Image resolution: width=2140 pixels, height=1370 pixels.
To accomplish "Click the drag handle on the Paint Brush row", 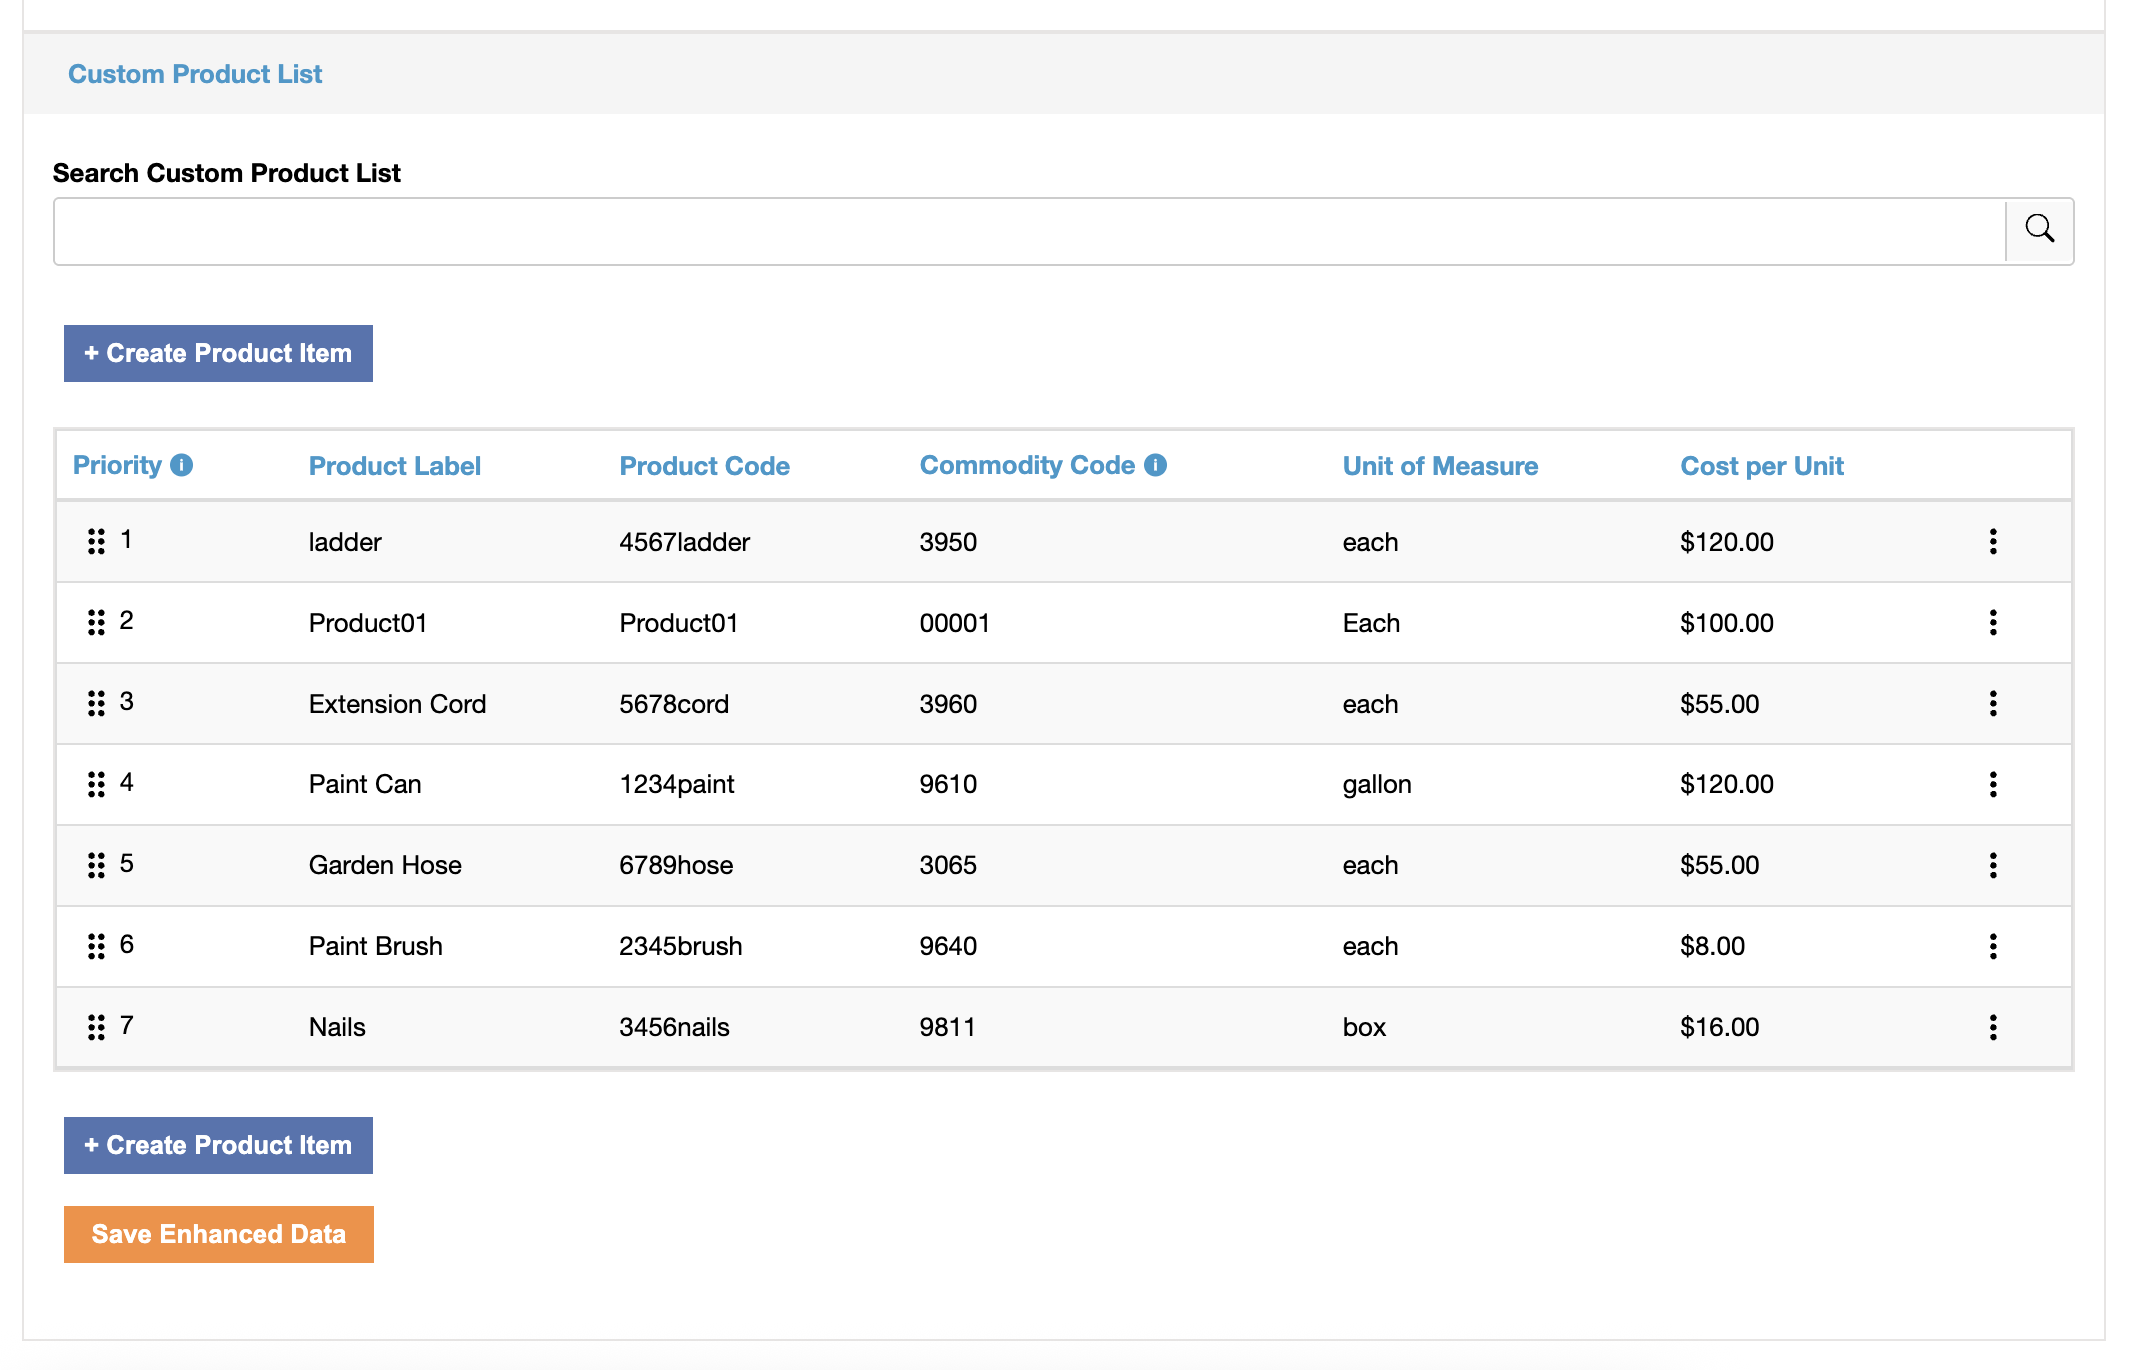I will 95,945.
